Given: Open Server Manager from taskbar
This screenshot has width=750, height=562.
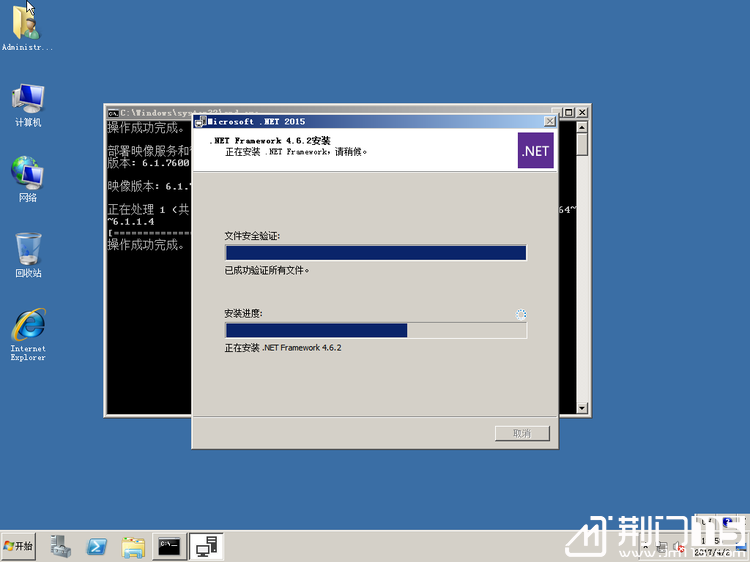Looking at the screenshot, I should pos(61,546).
